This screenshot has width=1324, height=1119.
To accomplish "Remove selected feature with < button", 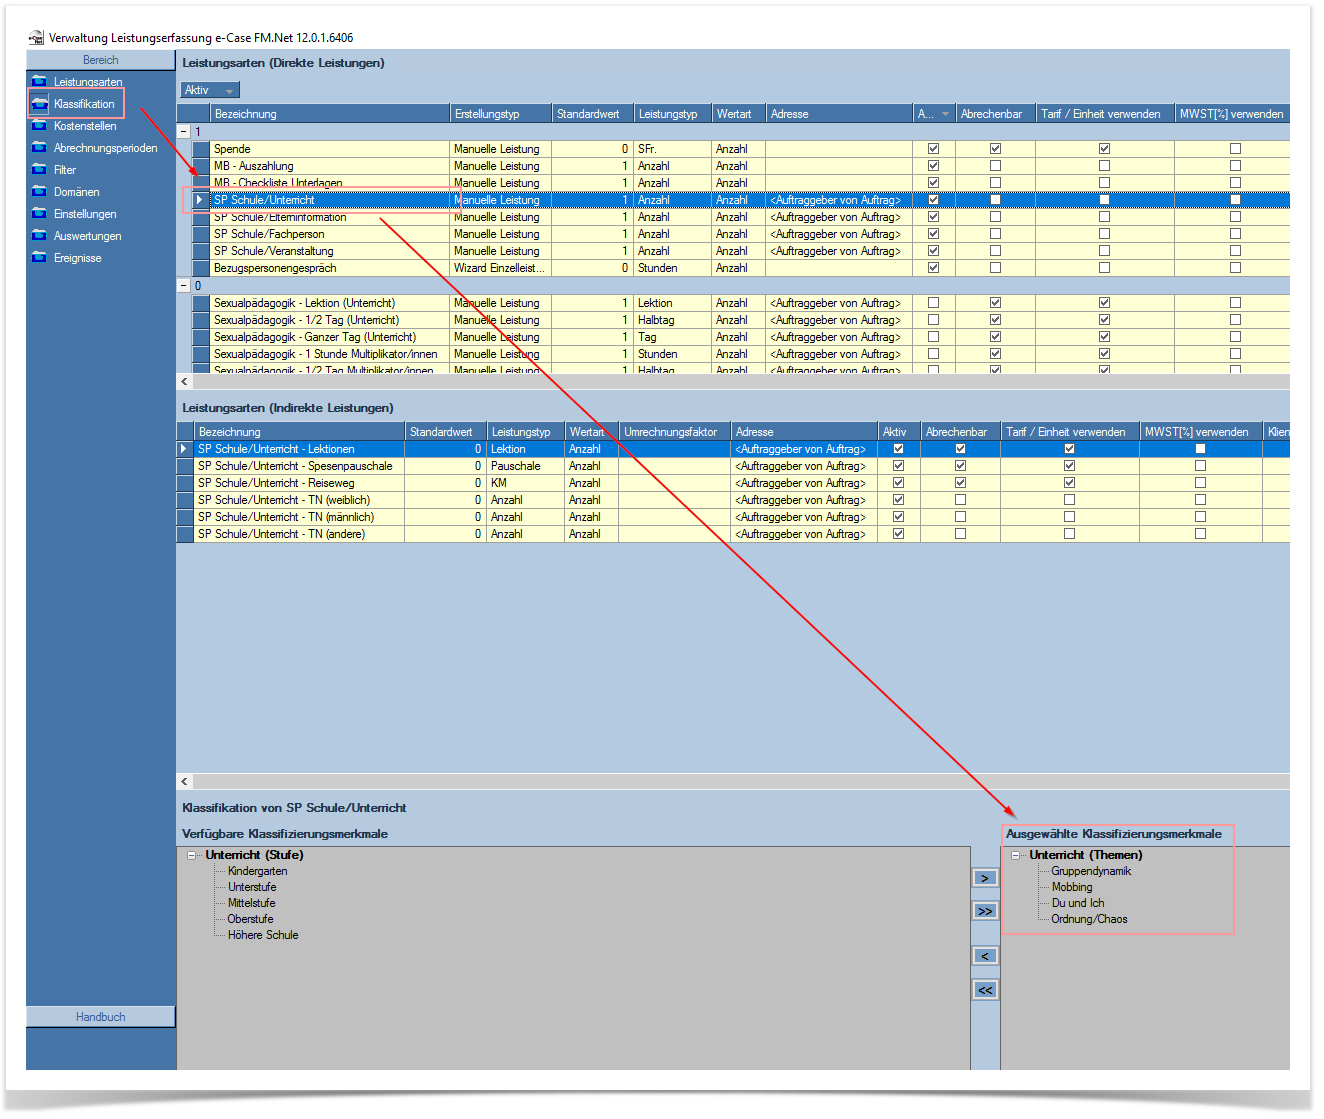I will click(985, 956).
